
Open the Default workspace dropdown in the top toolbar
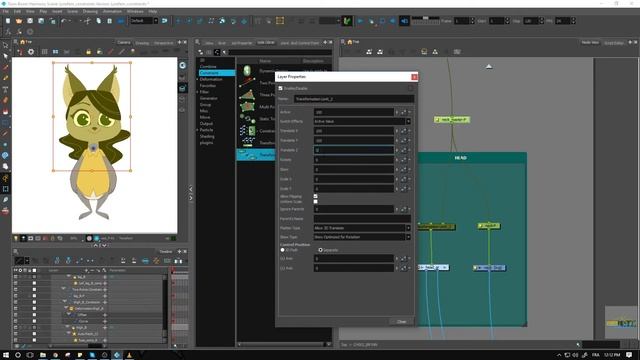(x=144, y=20)
